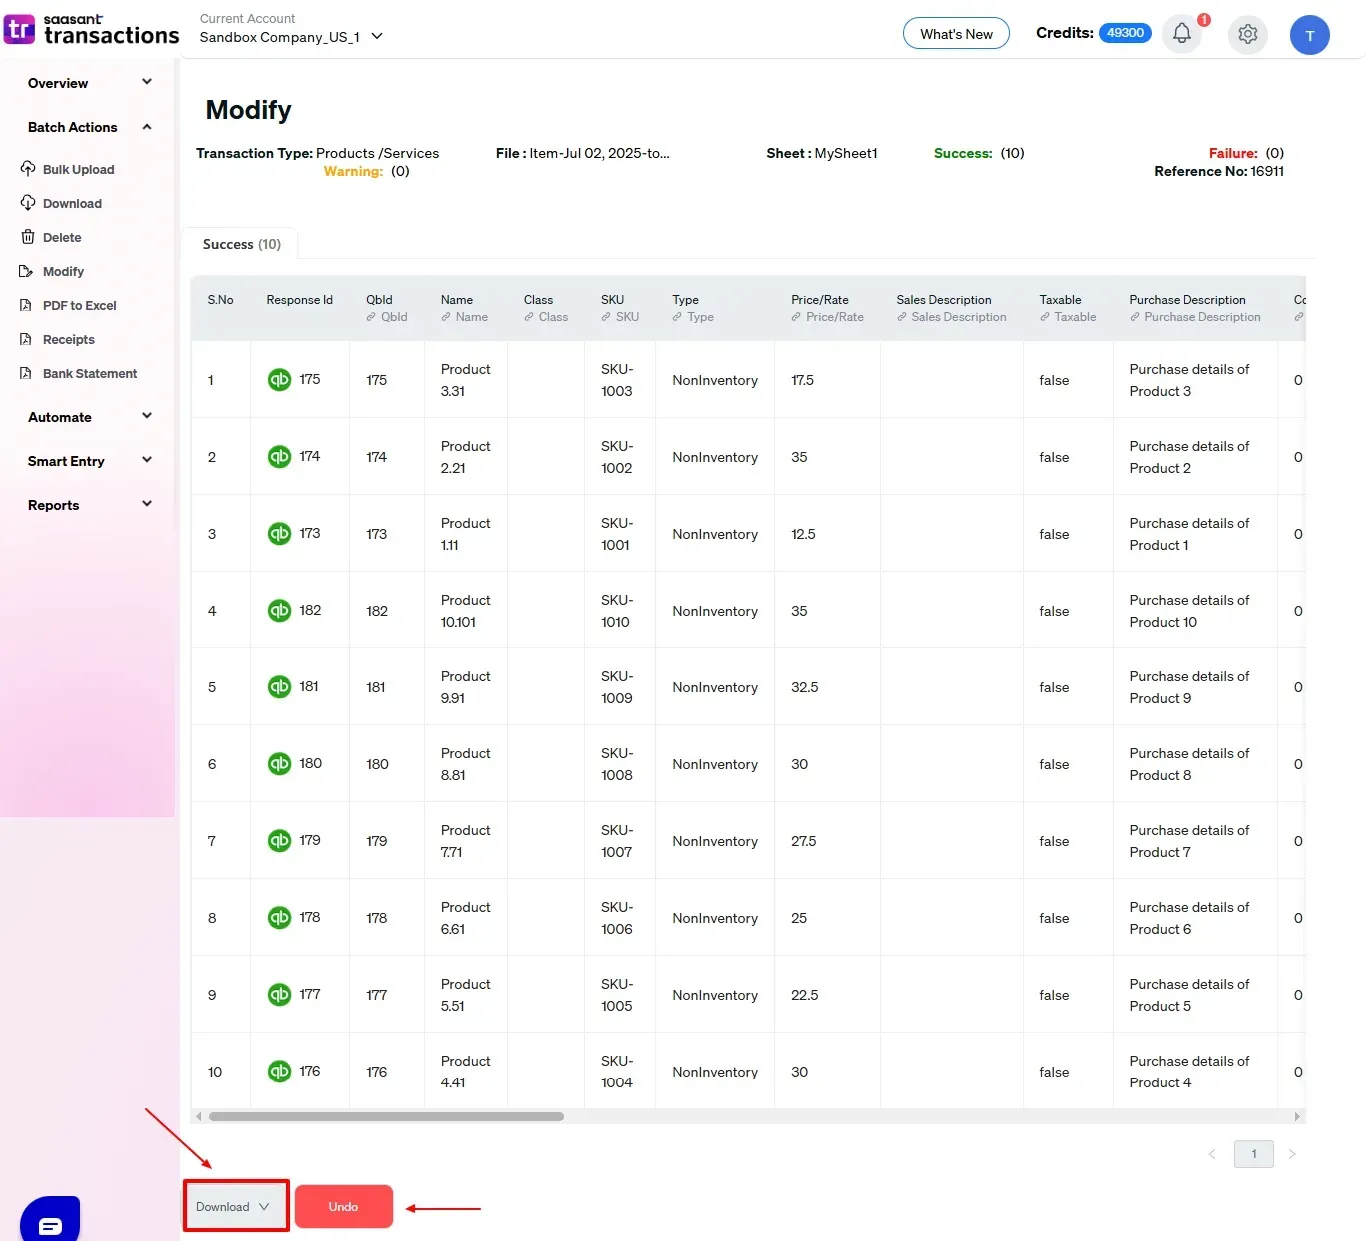The height and width of the screenshot is (1241, 1366).
Task: Click the Delete trash sidebar icon
Action: point(28,237)
